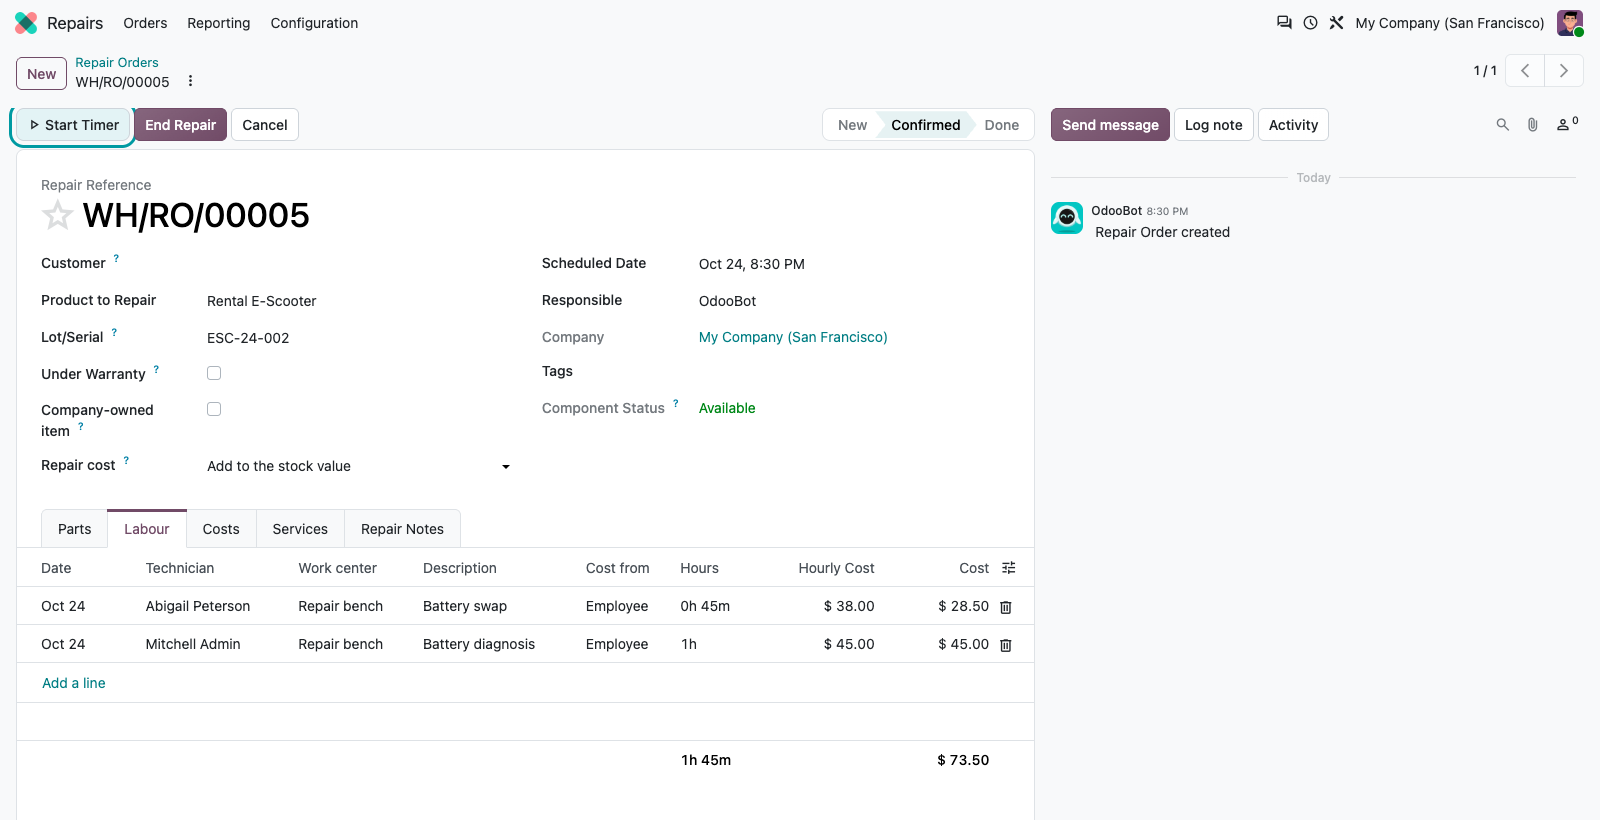Toggle the Under Warranty checkbox
The height and width of the screenshot is (820, 1600).
(214, 373)
